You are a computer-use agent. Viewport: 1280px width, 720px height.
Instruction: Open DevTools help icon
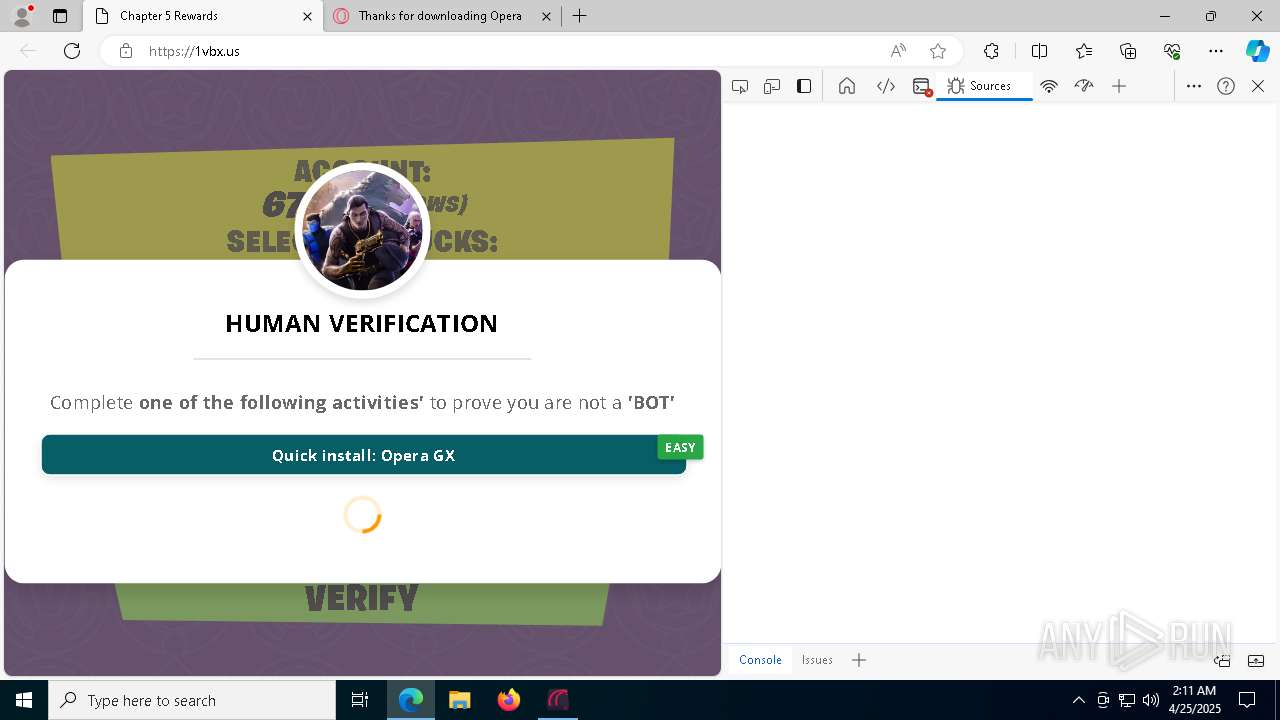coord(1226,86)
